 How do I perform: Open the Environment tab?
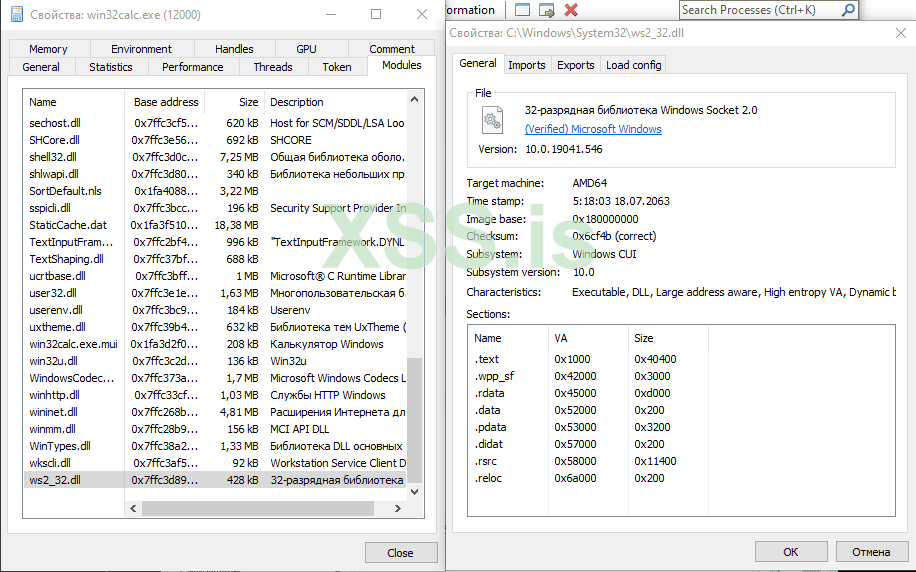coord(141,49)
